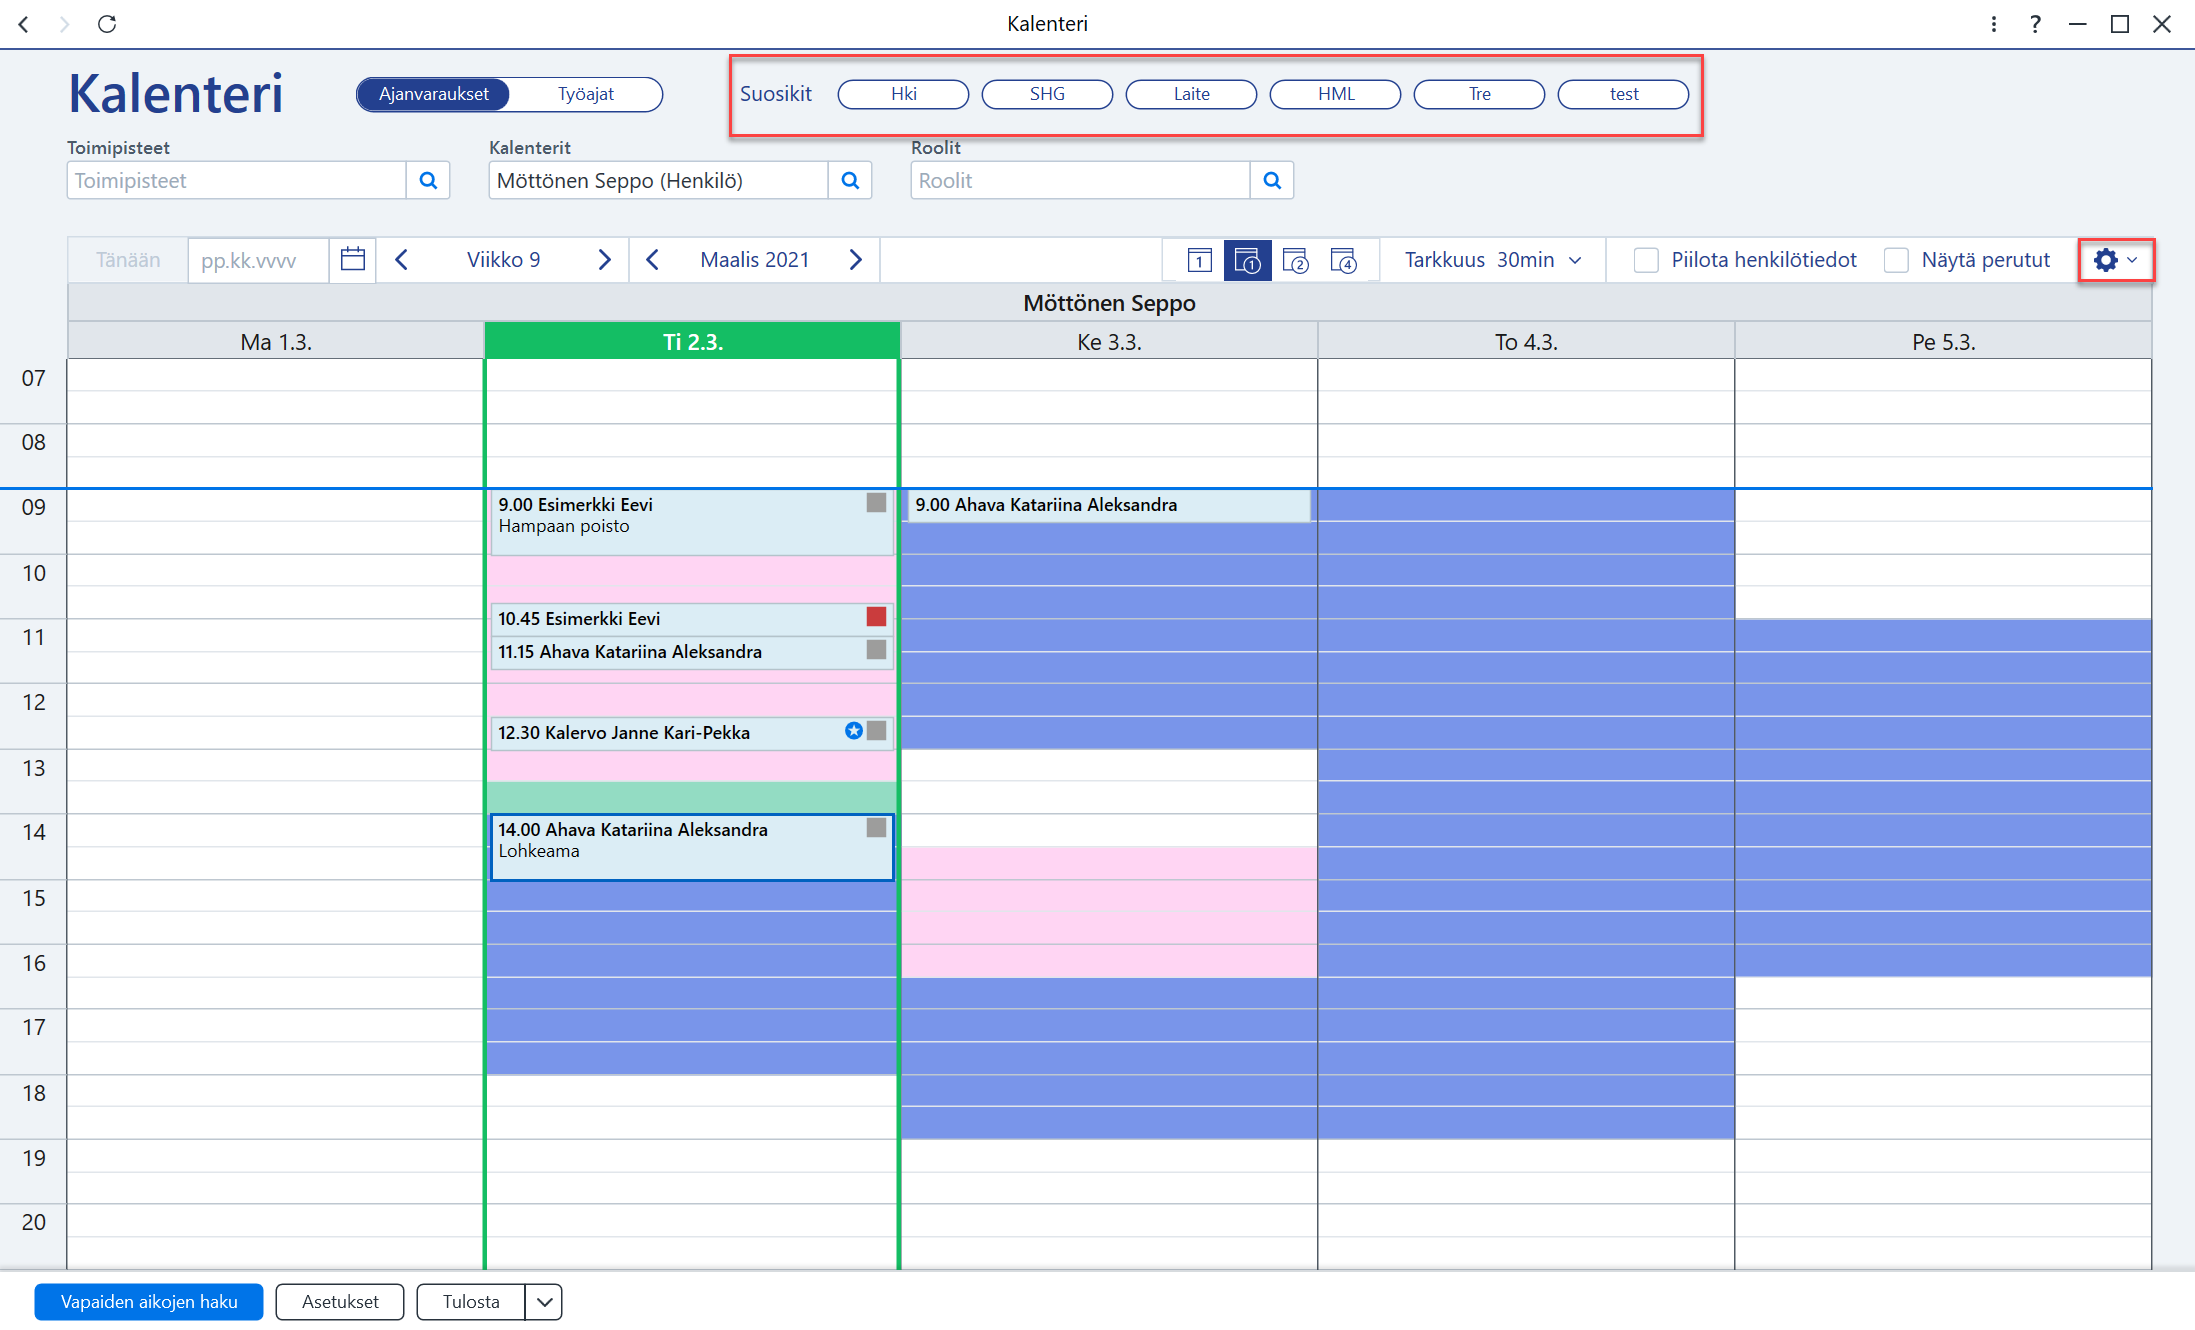Enable Piilota henkilötiedot checkbox

[1645, 260]
